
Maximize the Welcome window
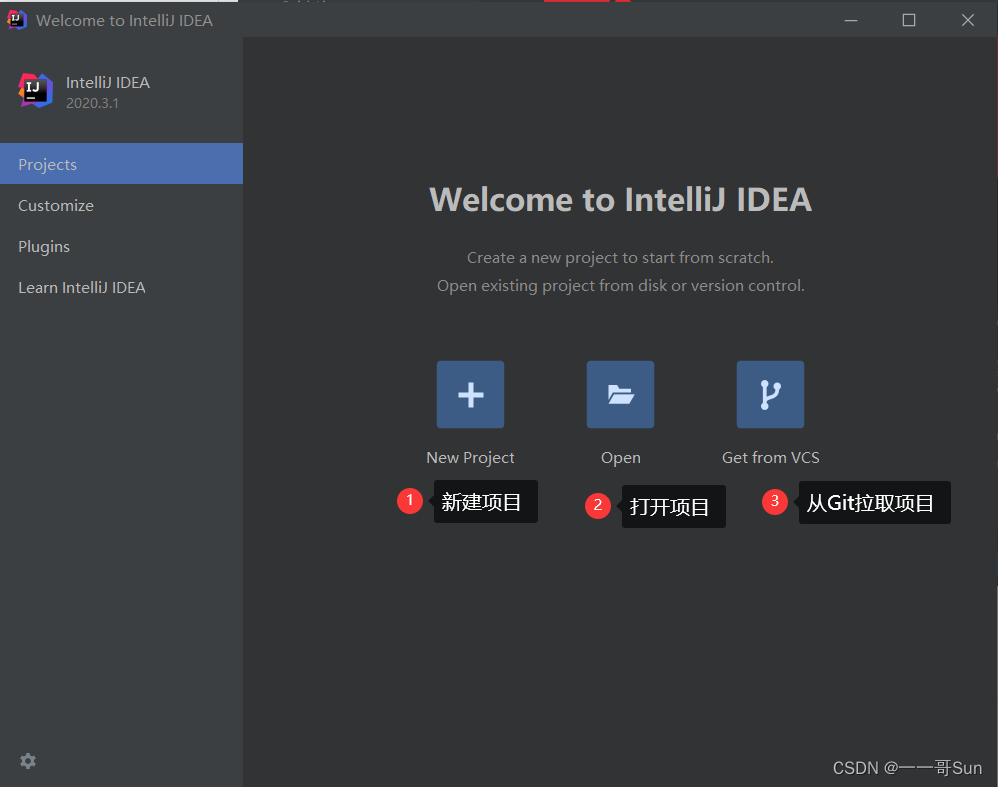[x=909, y=20]
